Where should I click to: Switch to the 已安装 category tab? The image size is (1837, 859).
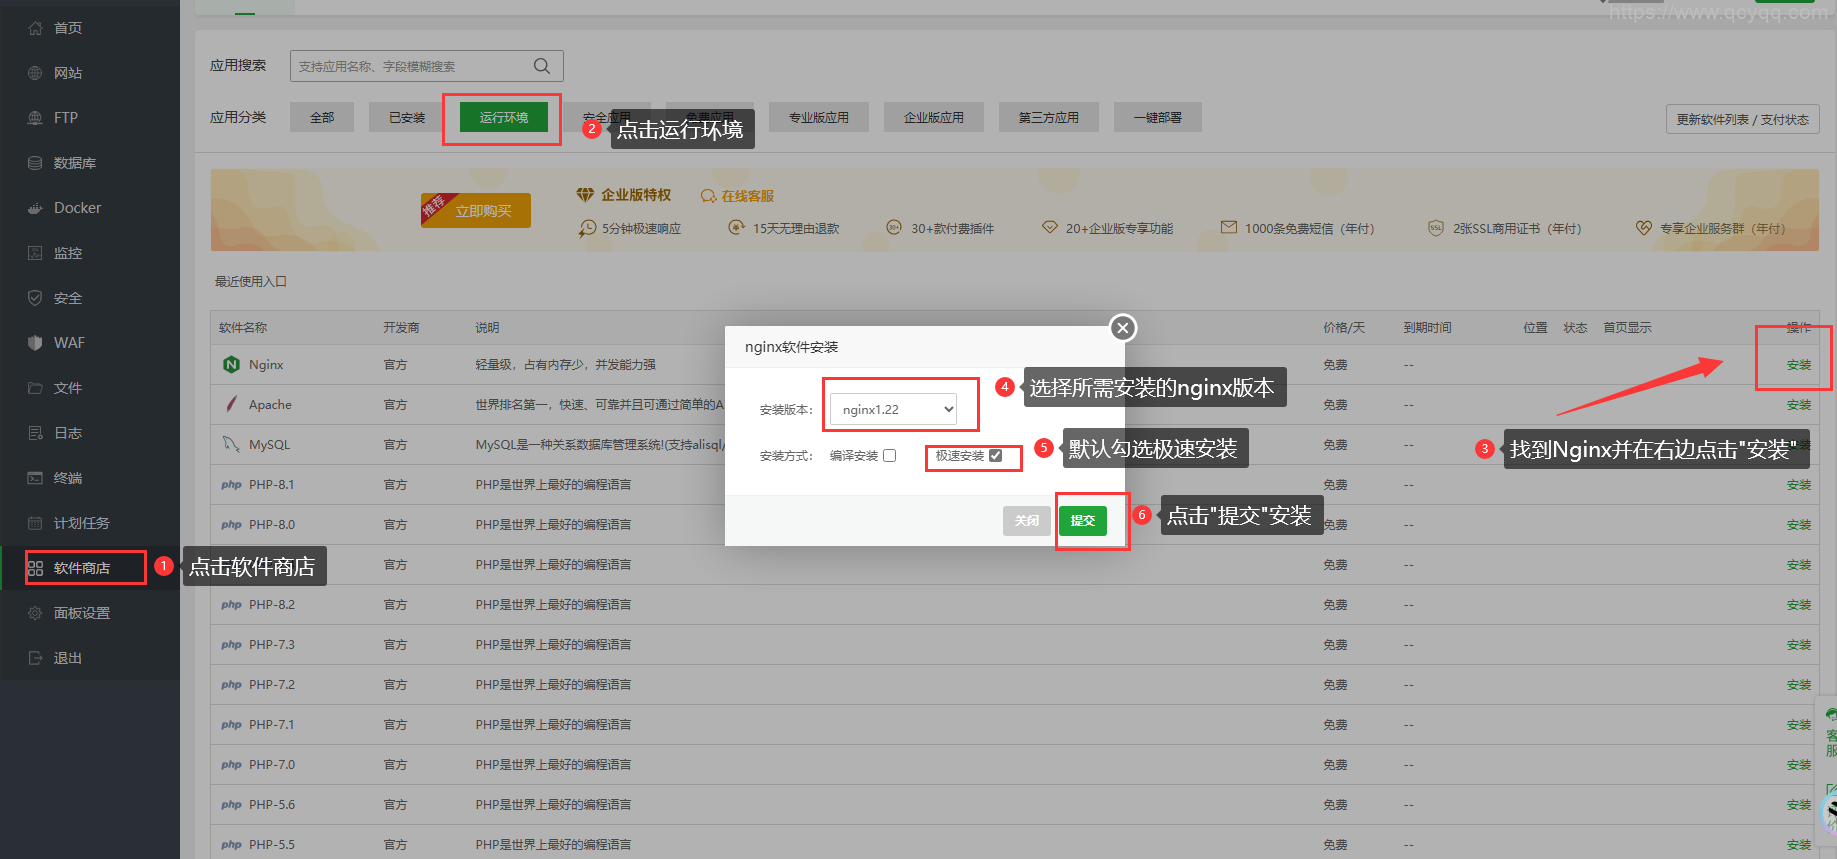click(x=407, y=117)
